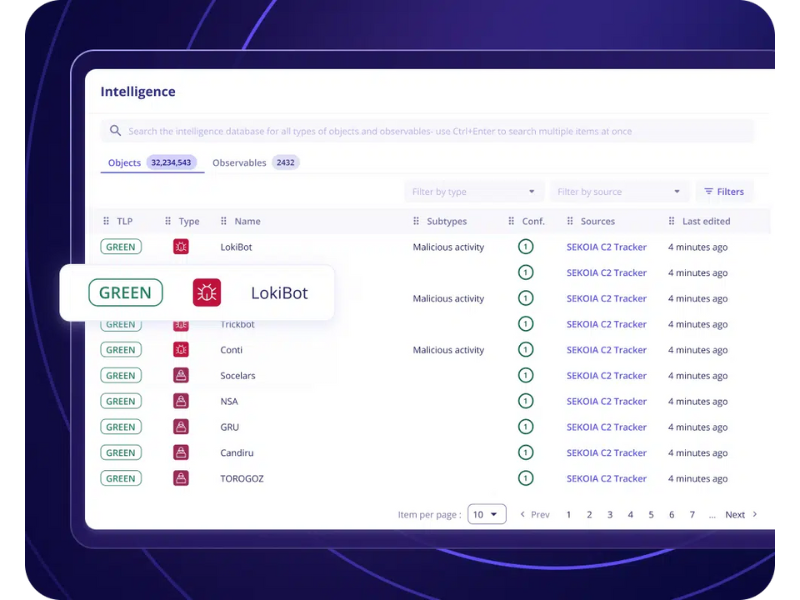Select the actor icon beside Candiru
The width and height of the screenshot is (800, 600).
182,452
